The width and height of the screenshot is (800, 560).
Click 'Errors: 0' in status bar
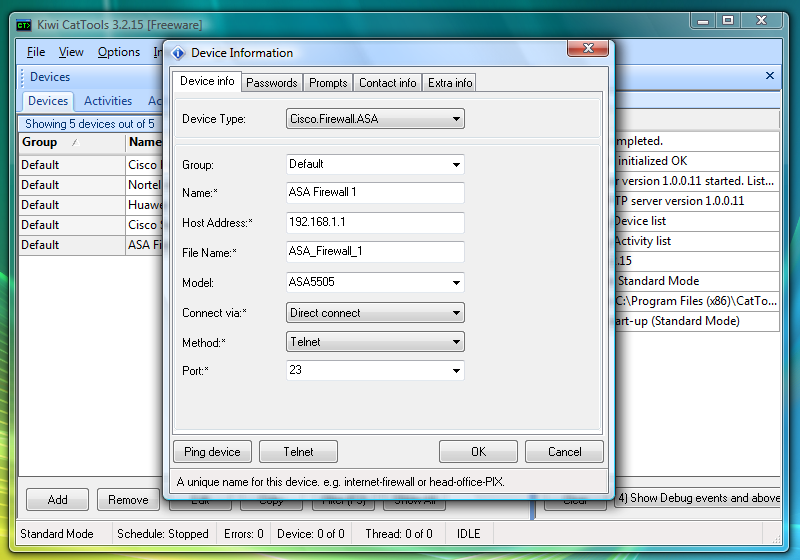point(244,534)
